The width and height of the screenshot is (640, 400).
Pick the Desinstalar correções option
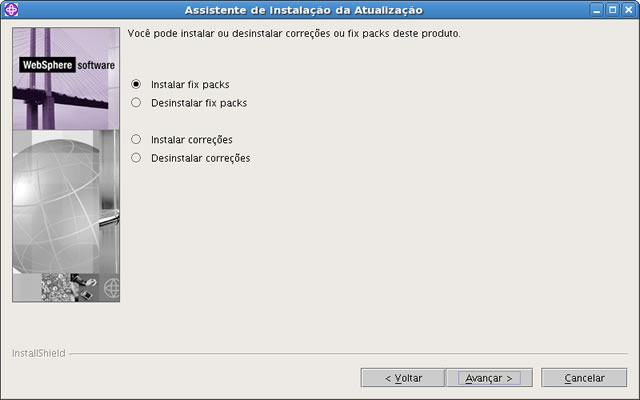click(136, 158)
